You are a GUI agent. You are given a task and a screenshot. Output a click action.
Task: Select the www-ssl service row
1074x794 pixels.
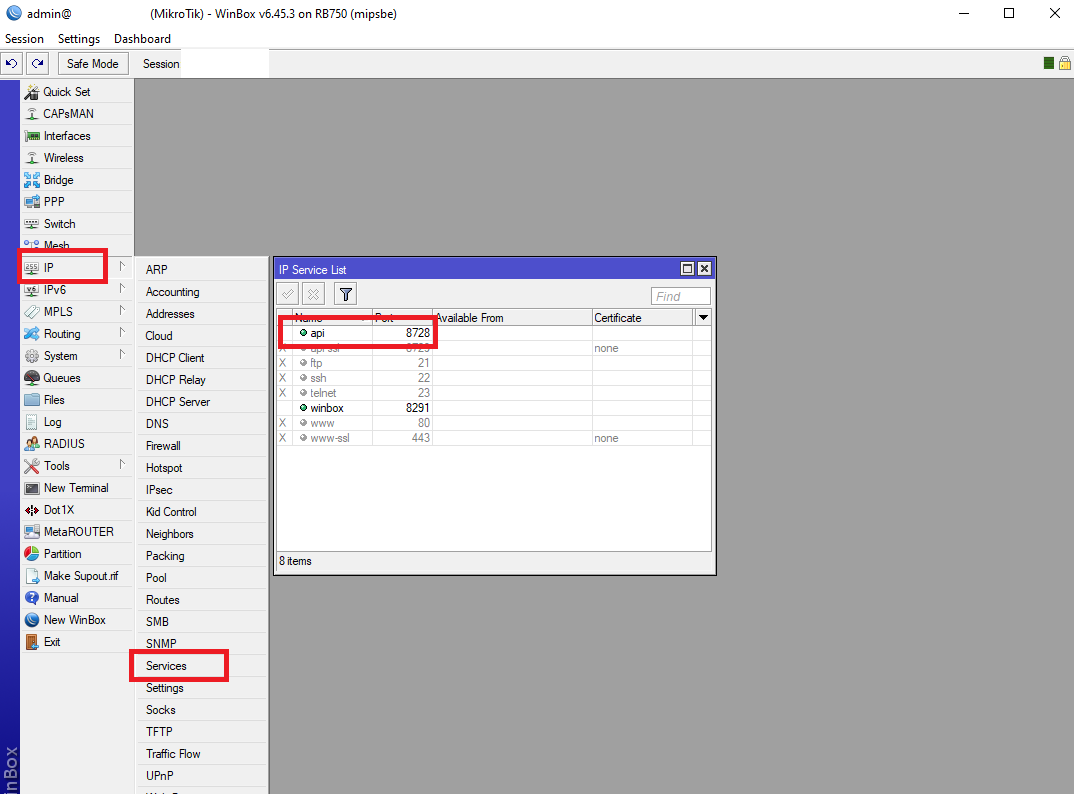494,438
